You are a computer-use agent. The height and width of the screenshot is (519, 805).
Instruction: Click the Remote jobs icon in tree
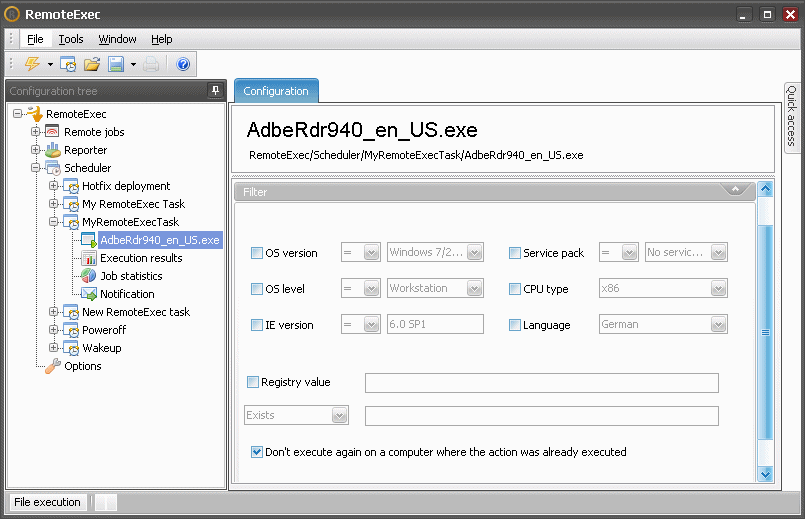[x=52, y=131]
